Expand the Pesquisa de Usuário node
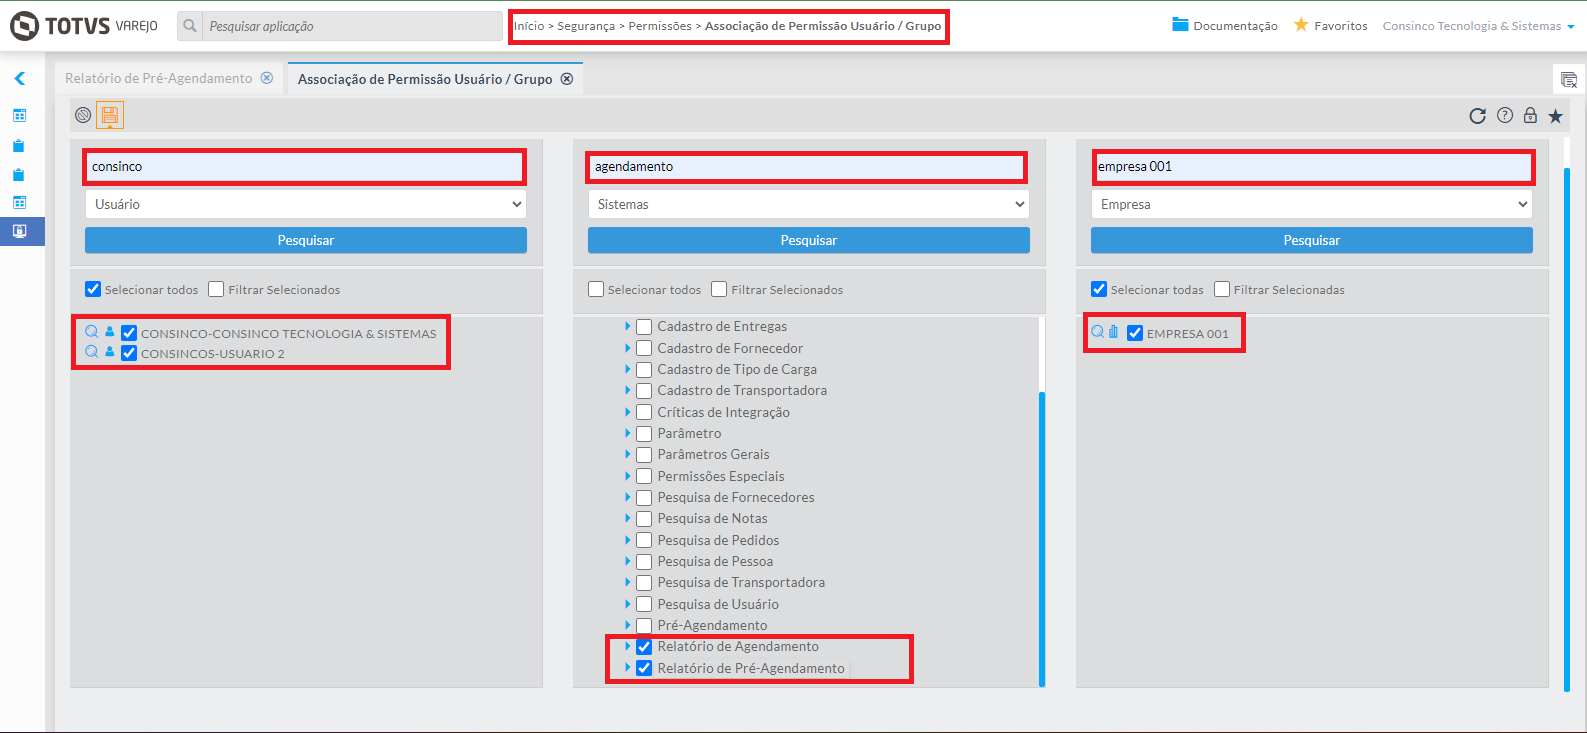The height and width of the screenshot is (733, 1587). point(627,604)
